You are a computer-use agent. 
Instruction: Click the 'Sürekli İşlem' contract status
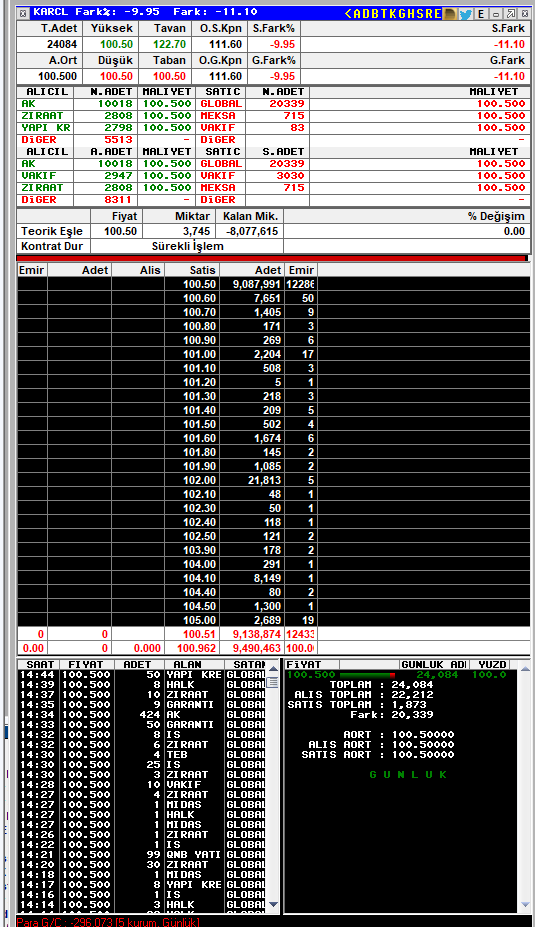(x=187, y=246)
